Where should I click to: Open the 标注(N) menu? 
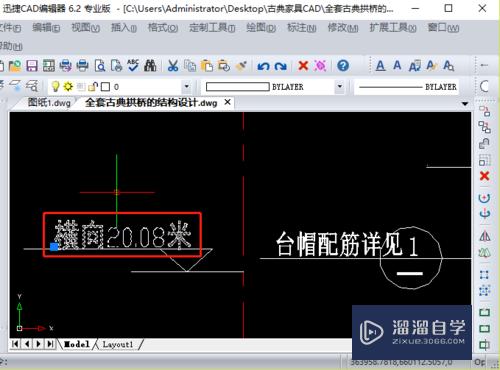point(302,28)
